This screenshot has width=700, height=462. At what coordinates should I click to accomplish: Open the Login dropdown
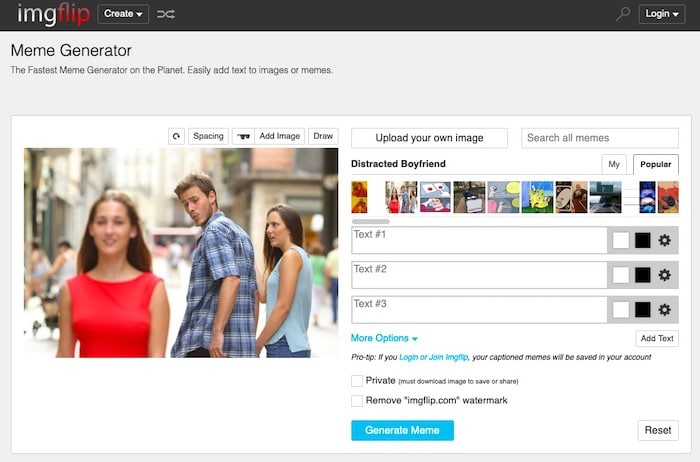pos(661,14)
